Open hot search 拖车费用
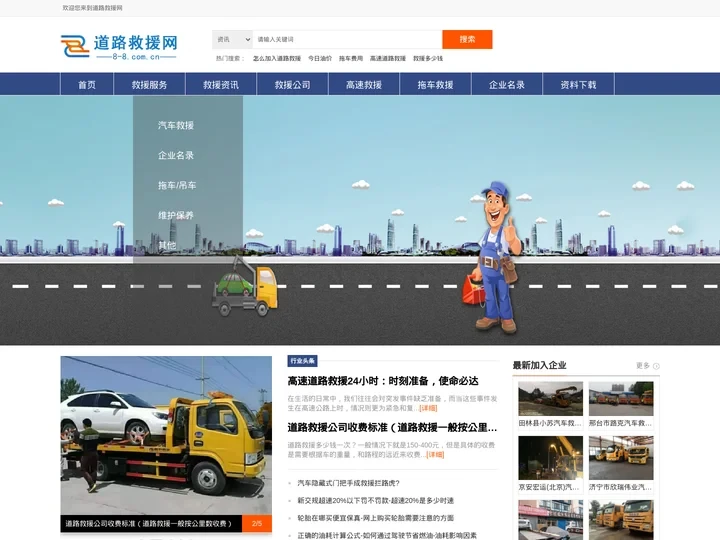Screen dimensions: 720x540 coord(351,58)
